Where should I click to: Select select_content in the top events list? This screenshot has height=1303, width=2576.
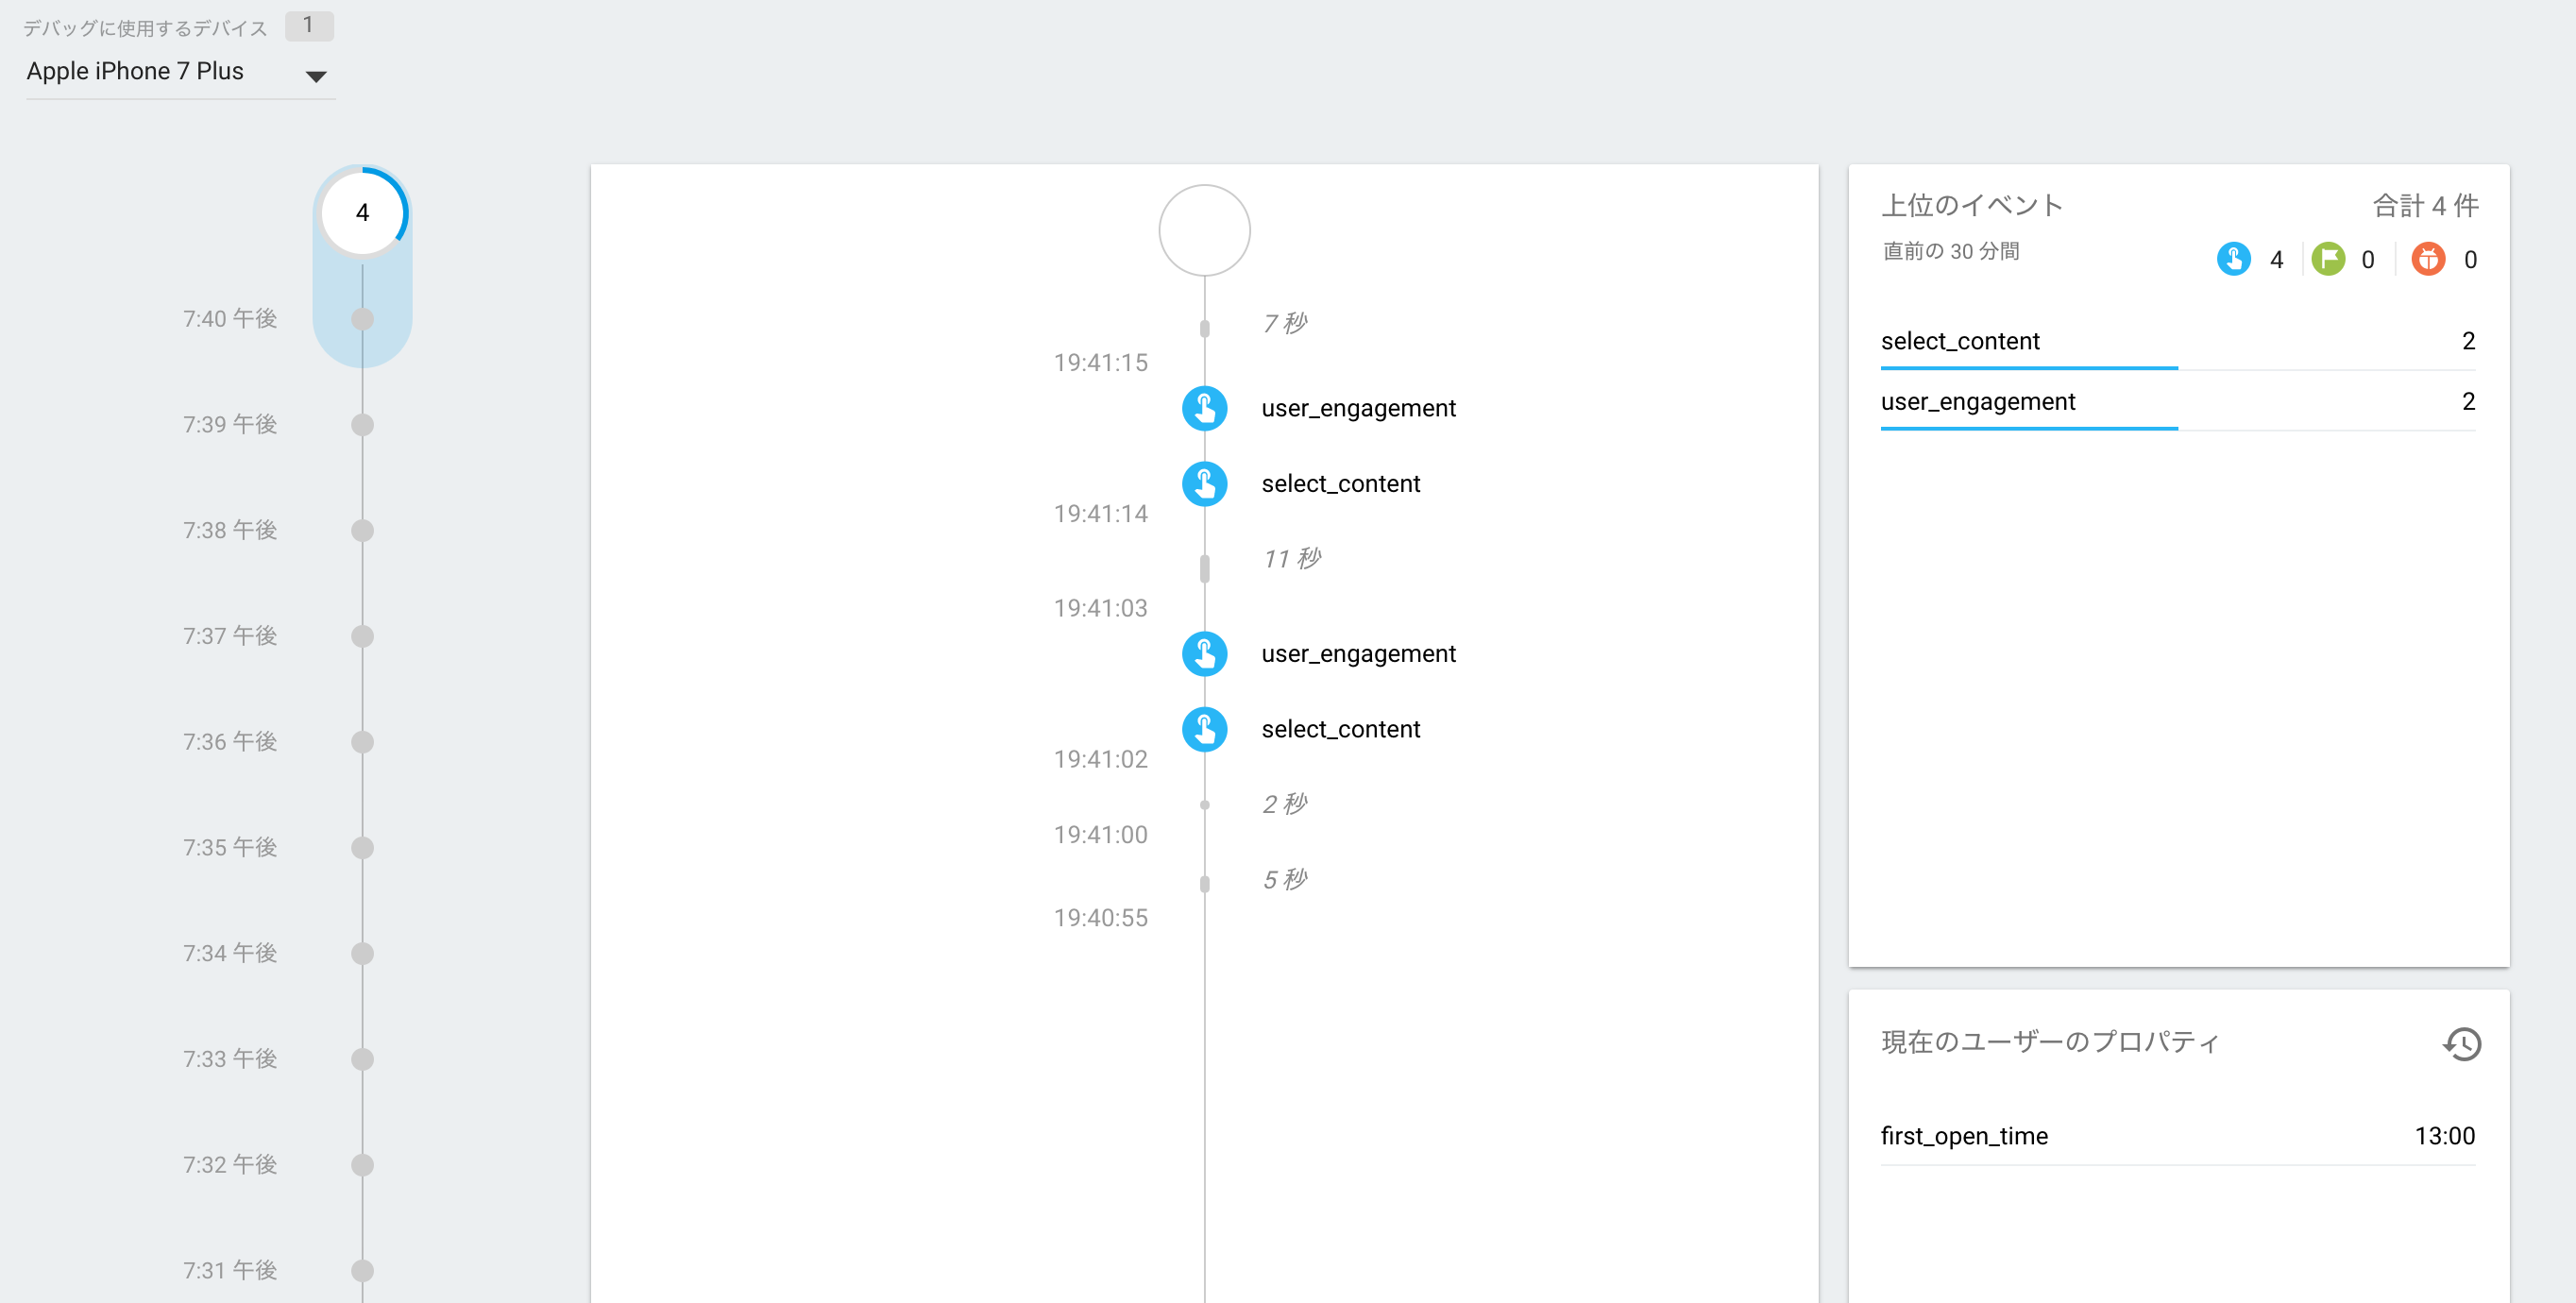point(1959,341)
